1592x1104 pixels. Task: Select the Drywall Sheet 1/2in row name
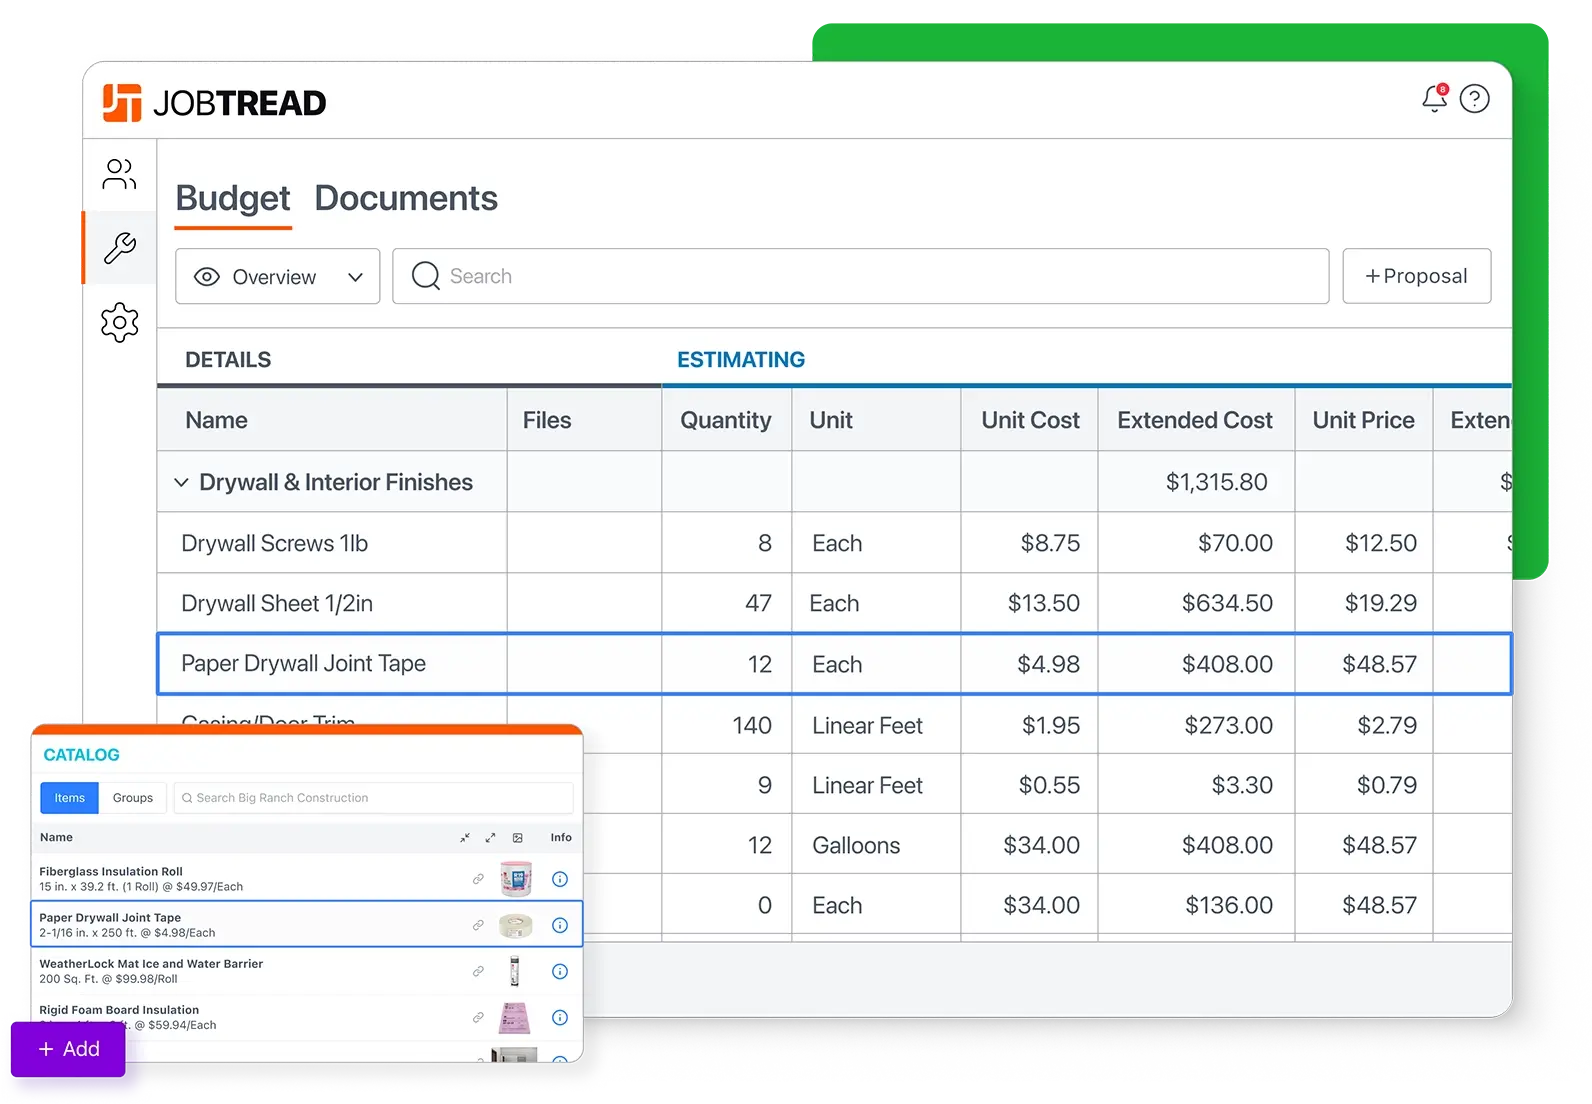click(x=277, y=603)
